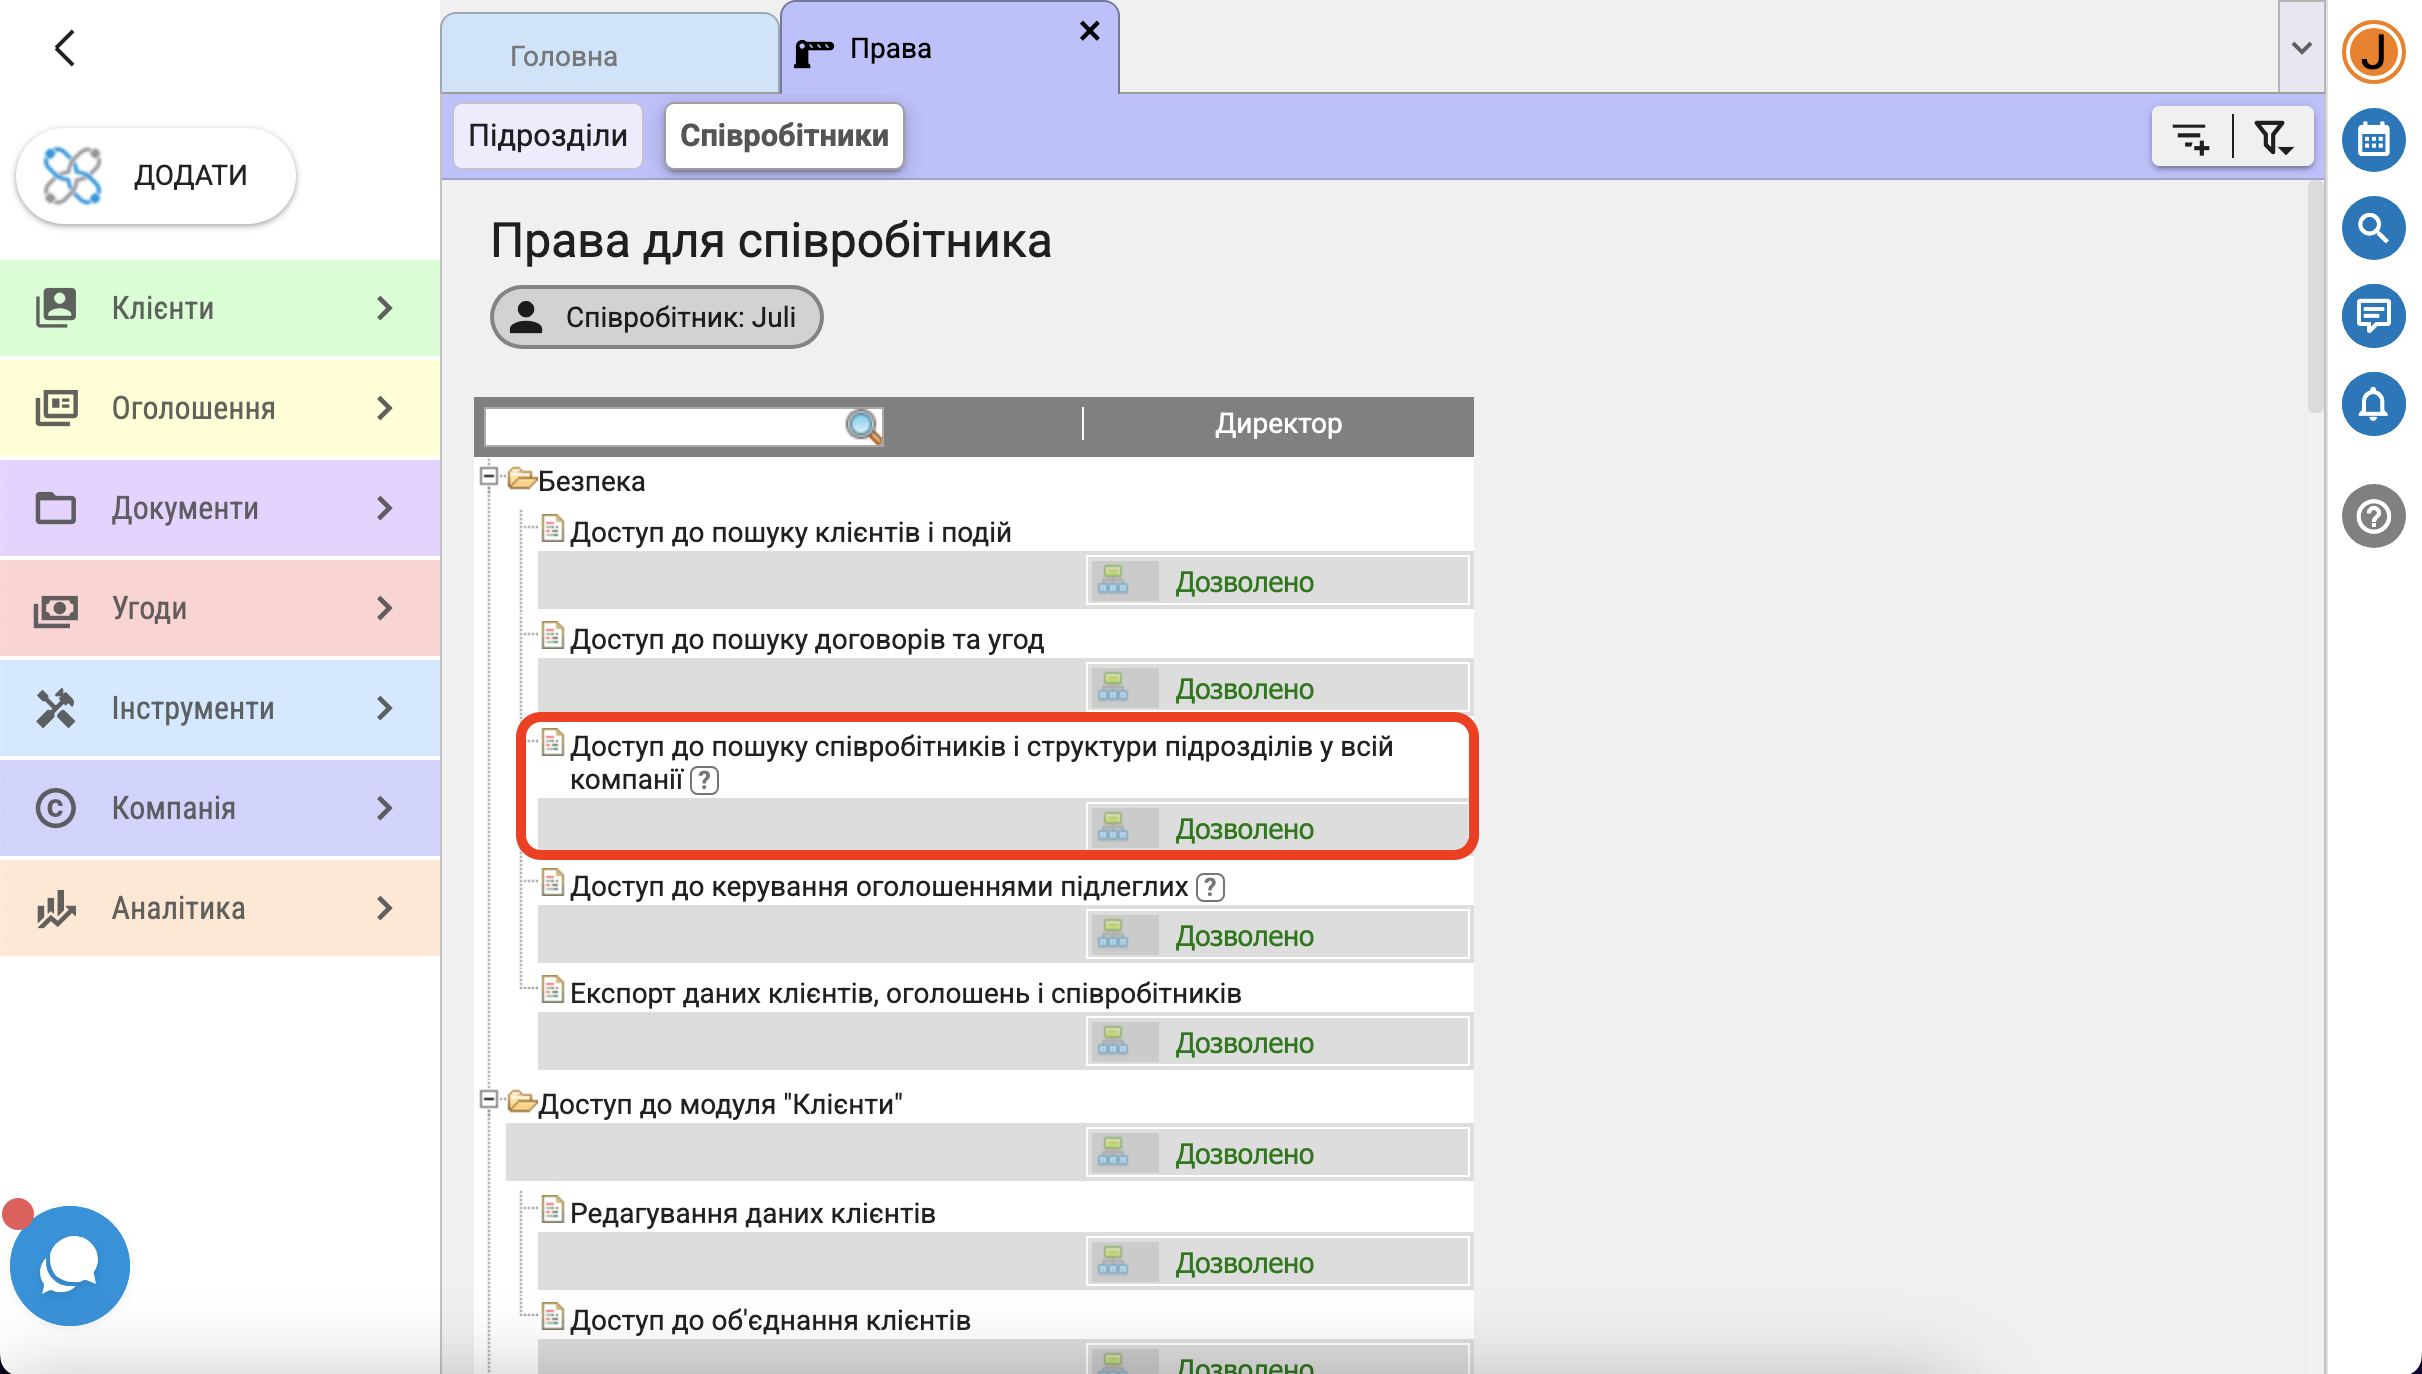Open the support chat bubble widget
This screenshot has width=2422, height=1374.
[x=70, y=1266]
